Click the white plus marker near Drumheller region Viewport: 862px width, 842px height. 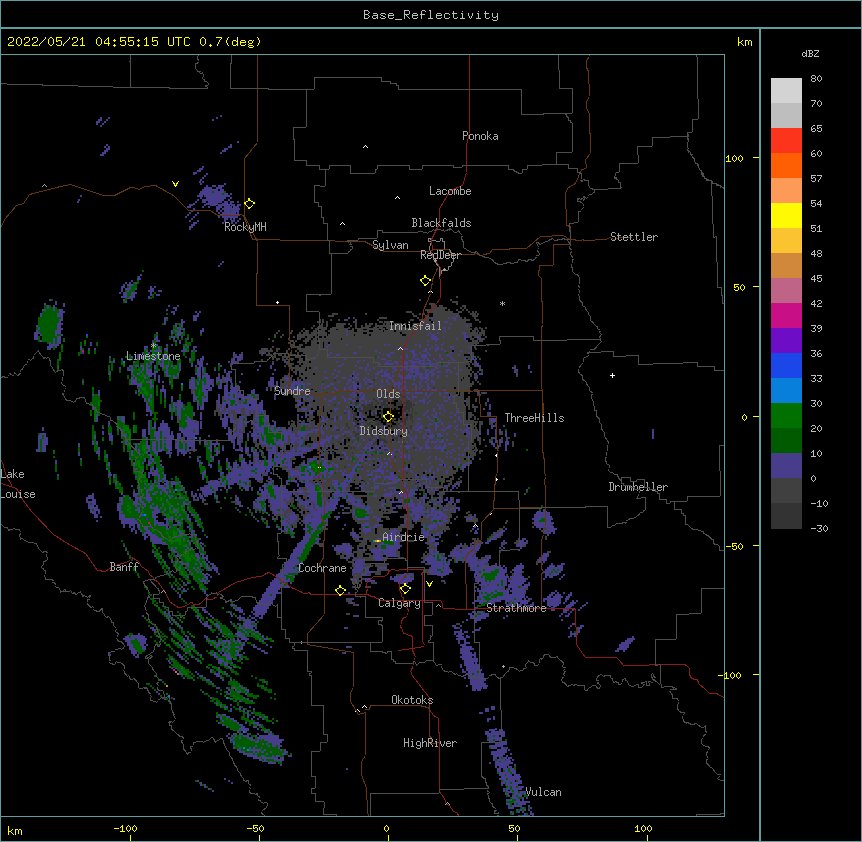(612, 375)
